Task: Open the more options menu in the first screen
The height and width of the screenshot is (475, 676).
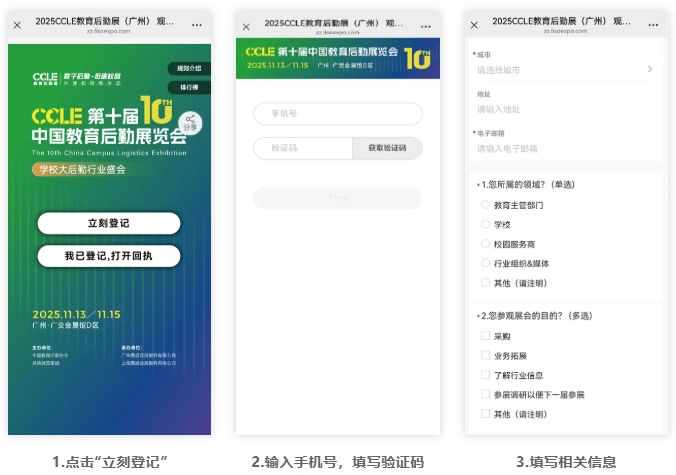Action: click(x=197, y=25)
